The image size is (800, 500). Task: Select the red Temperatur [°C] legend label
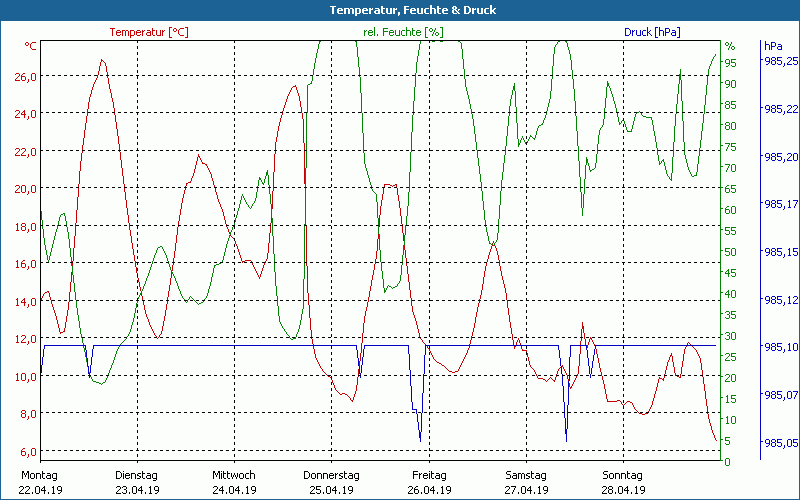[149, 32]
